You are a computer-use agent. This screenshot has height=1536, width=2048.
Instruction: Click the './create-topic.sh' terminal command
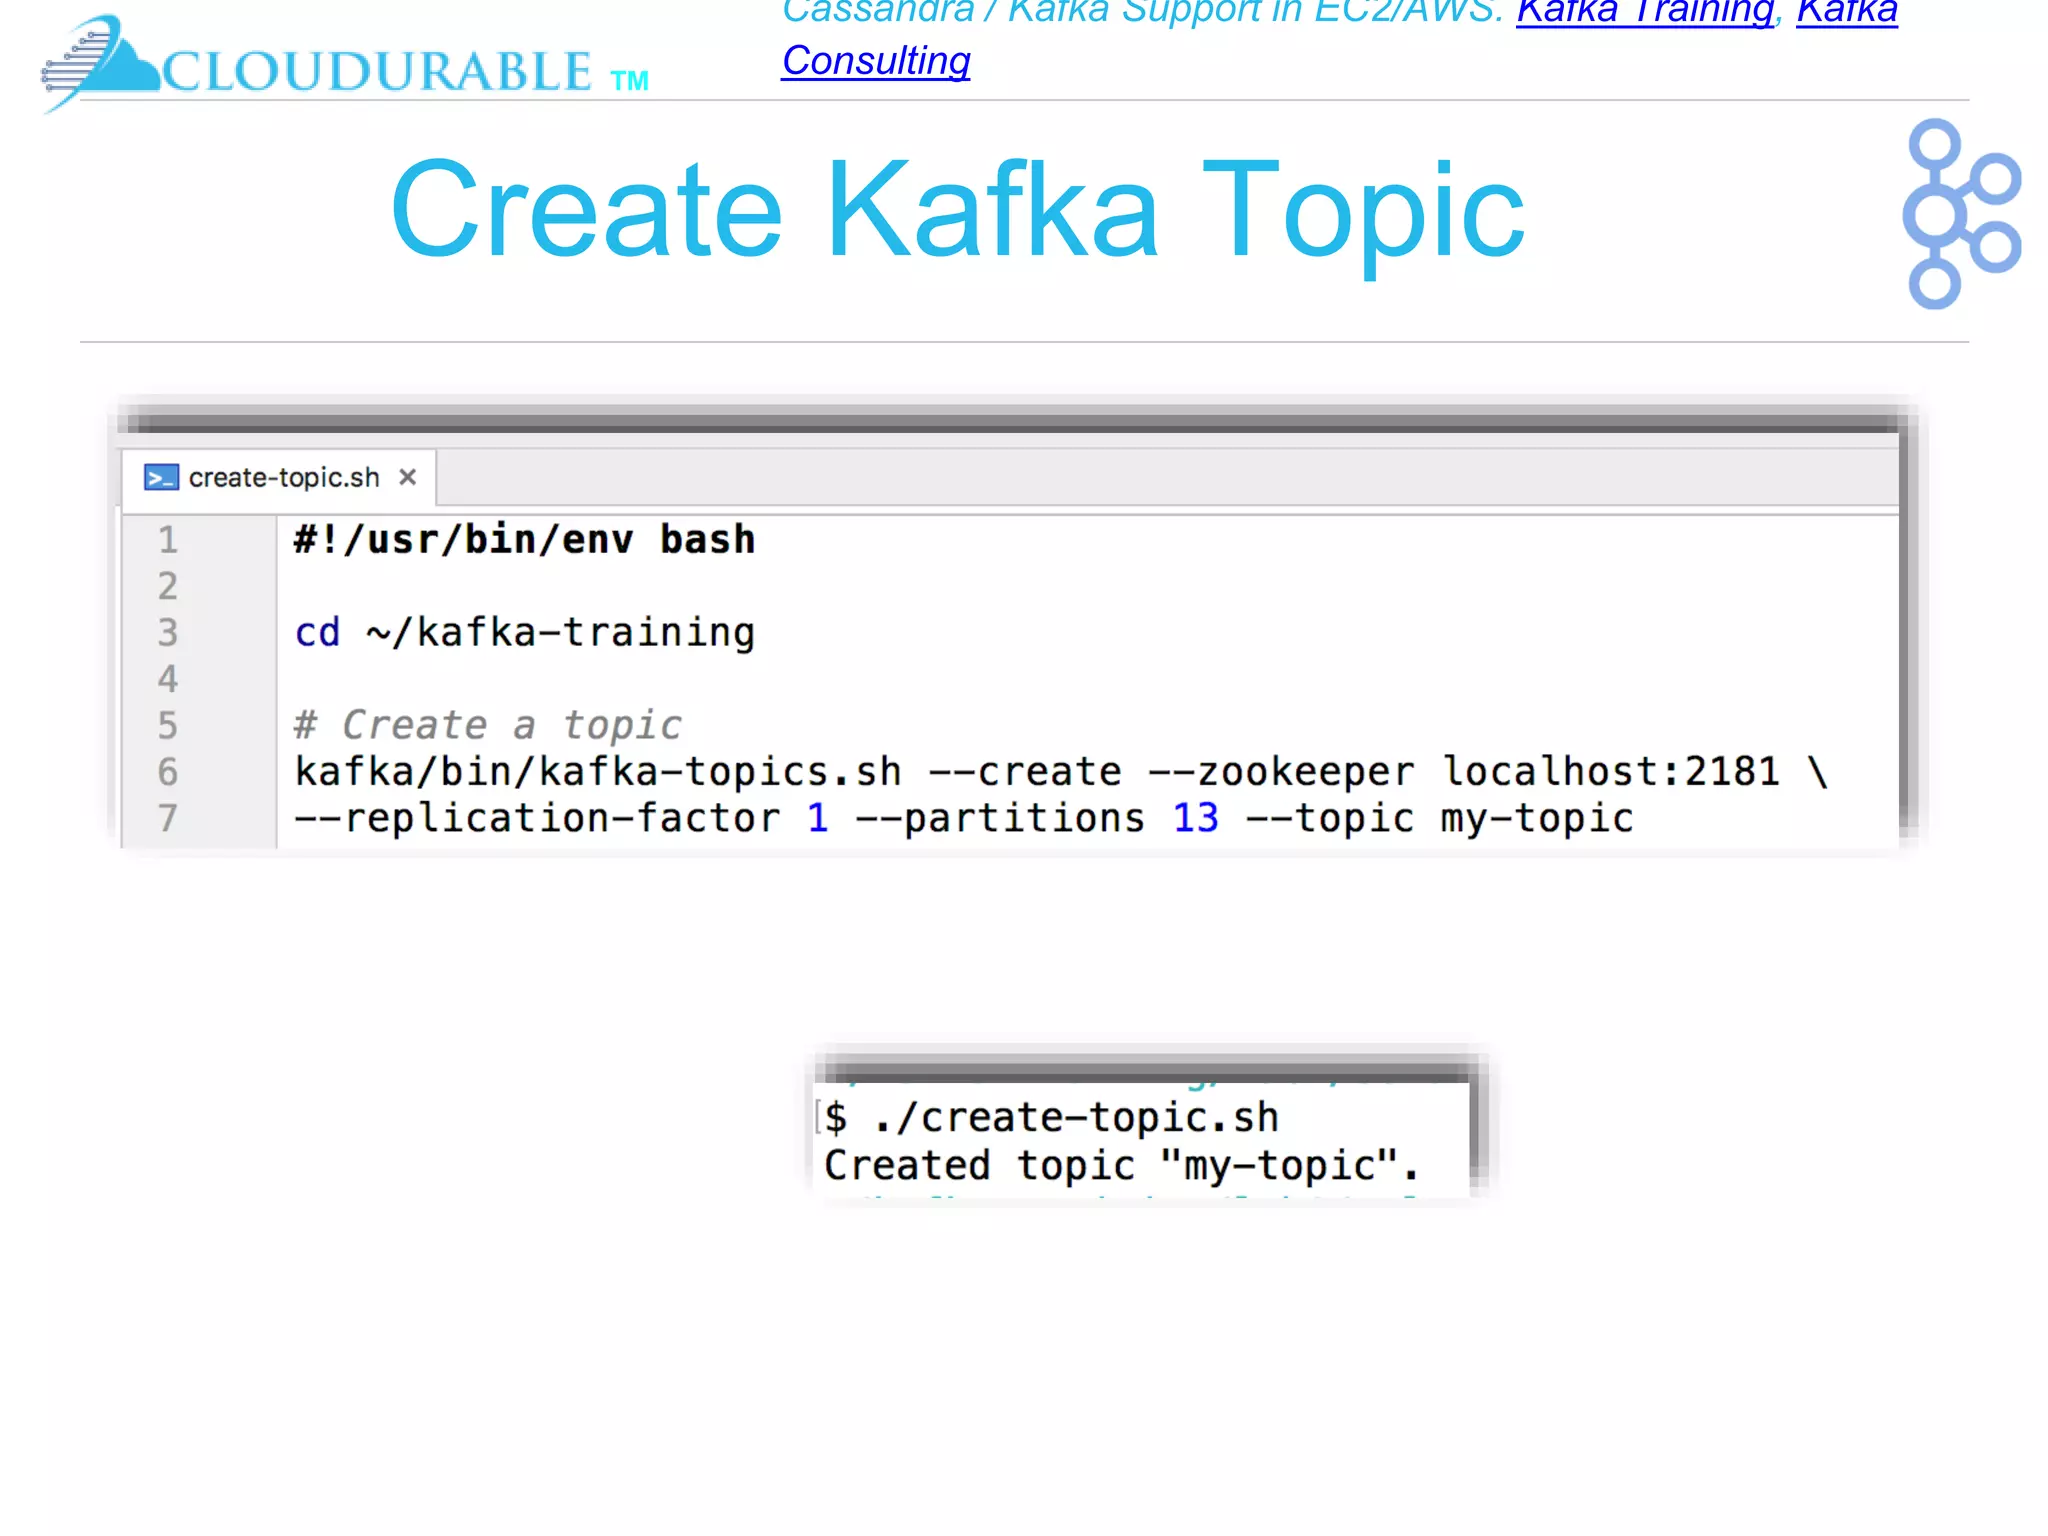pos(1076,1118)
